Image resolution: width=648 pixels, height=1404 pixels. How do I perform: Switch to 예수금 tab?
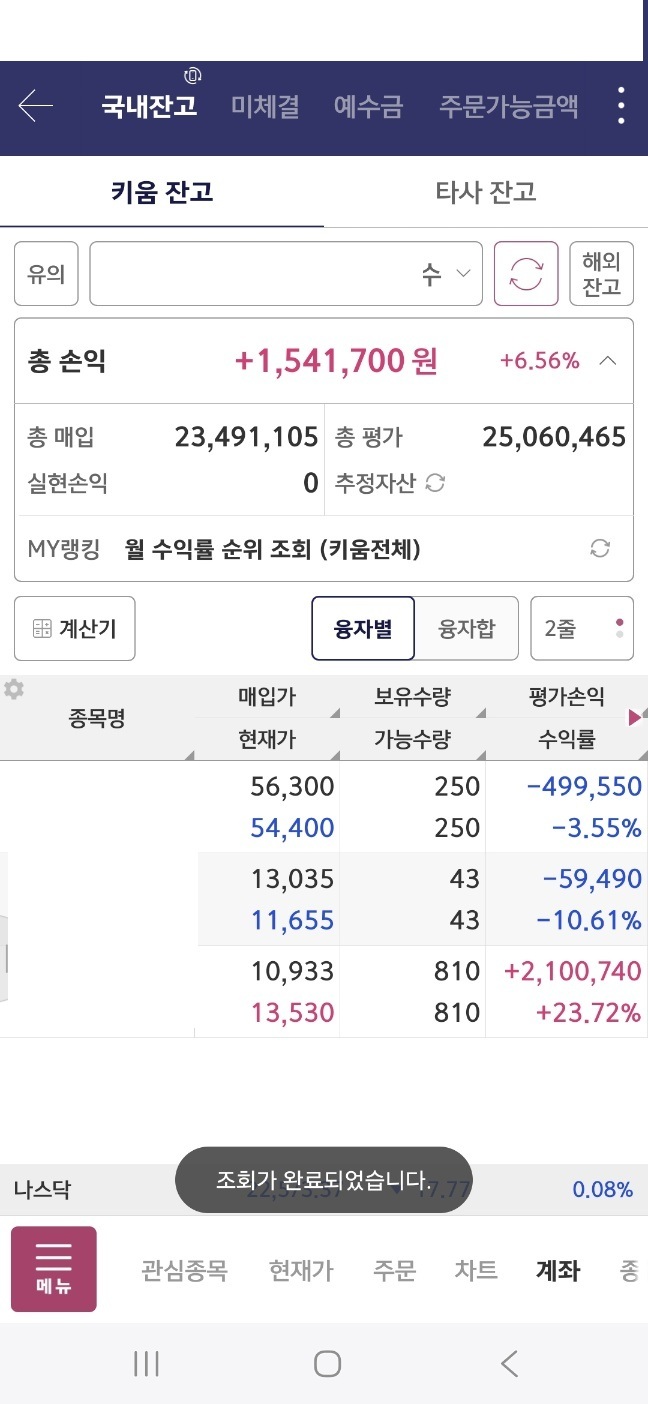[x=368, y=107]
